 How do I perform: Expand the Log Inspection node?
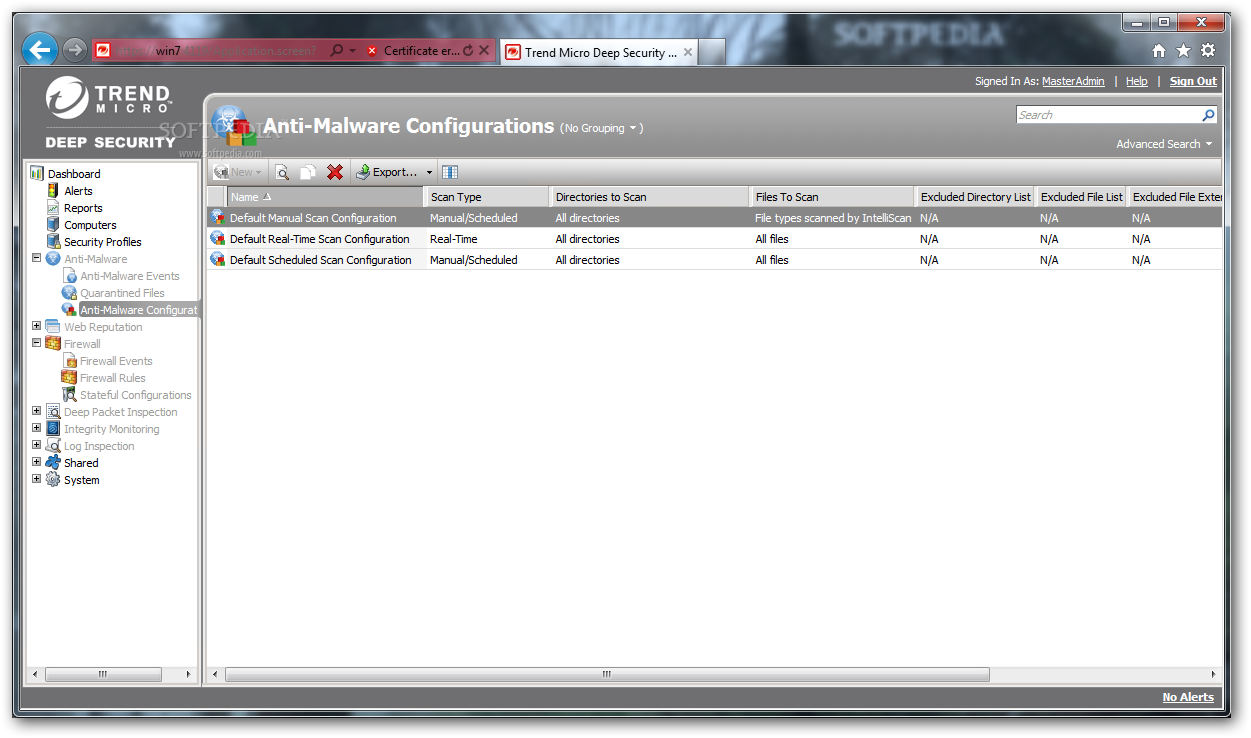(37, 444)
